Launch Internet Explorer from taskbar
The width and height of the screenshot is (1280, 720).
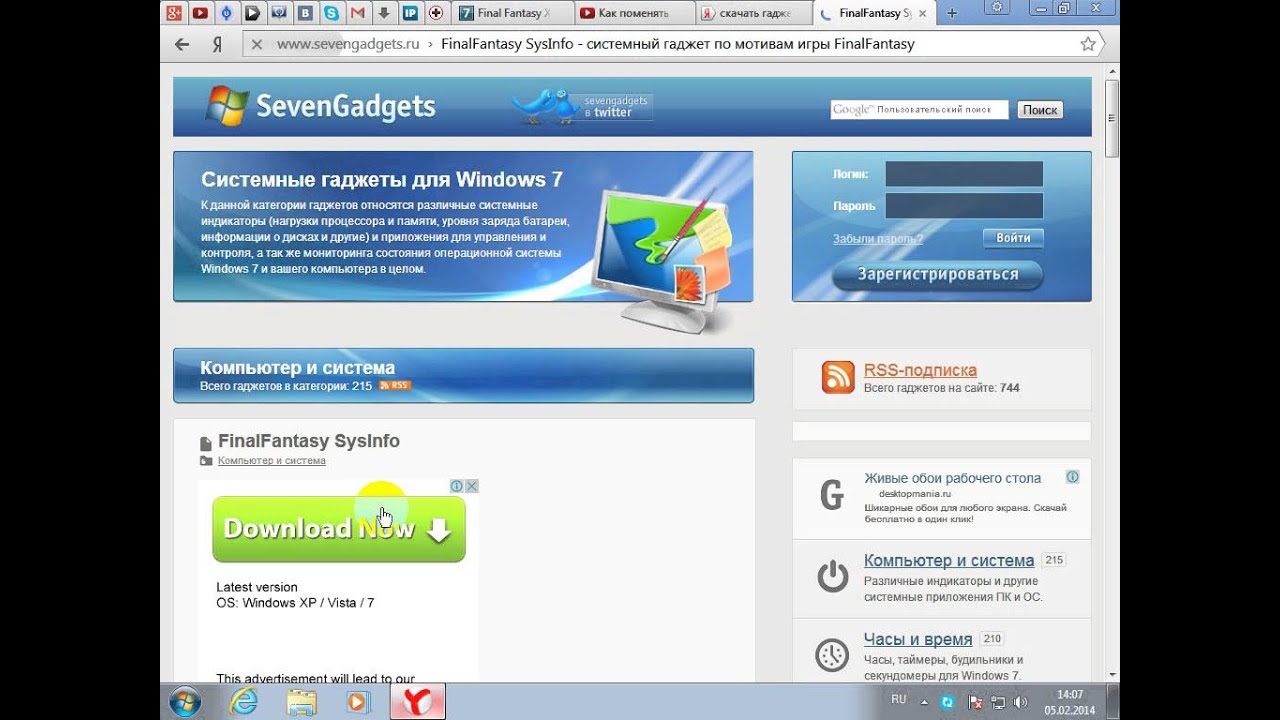click(x=244, y=702)
